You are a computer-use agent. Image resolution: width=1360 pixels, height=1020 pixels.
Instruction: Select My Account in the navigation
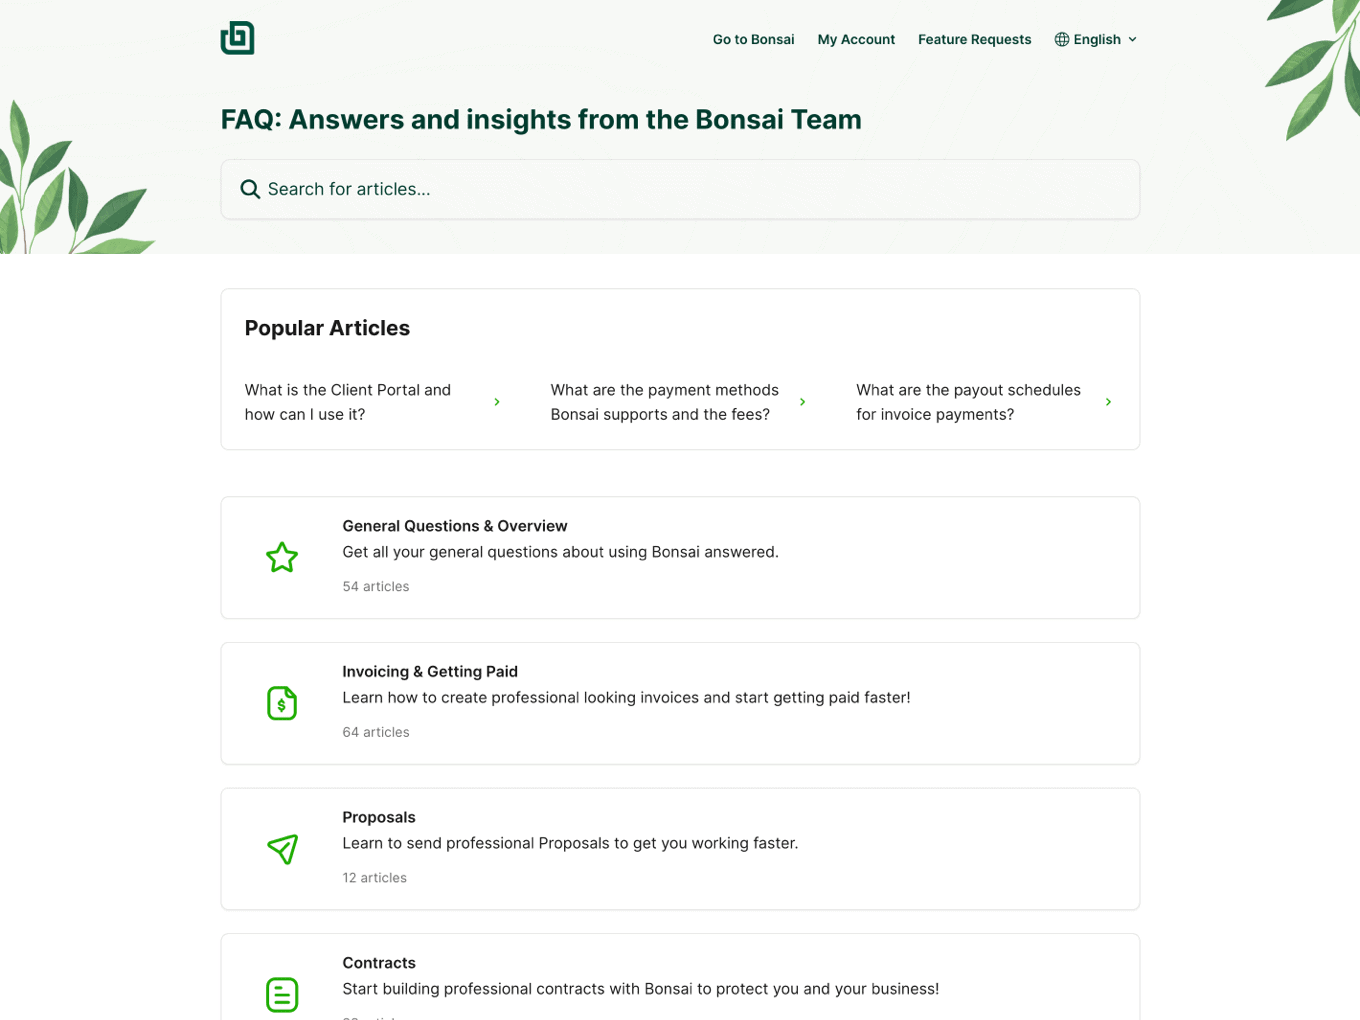coord(856,39)
